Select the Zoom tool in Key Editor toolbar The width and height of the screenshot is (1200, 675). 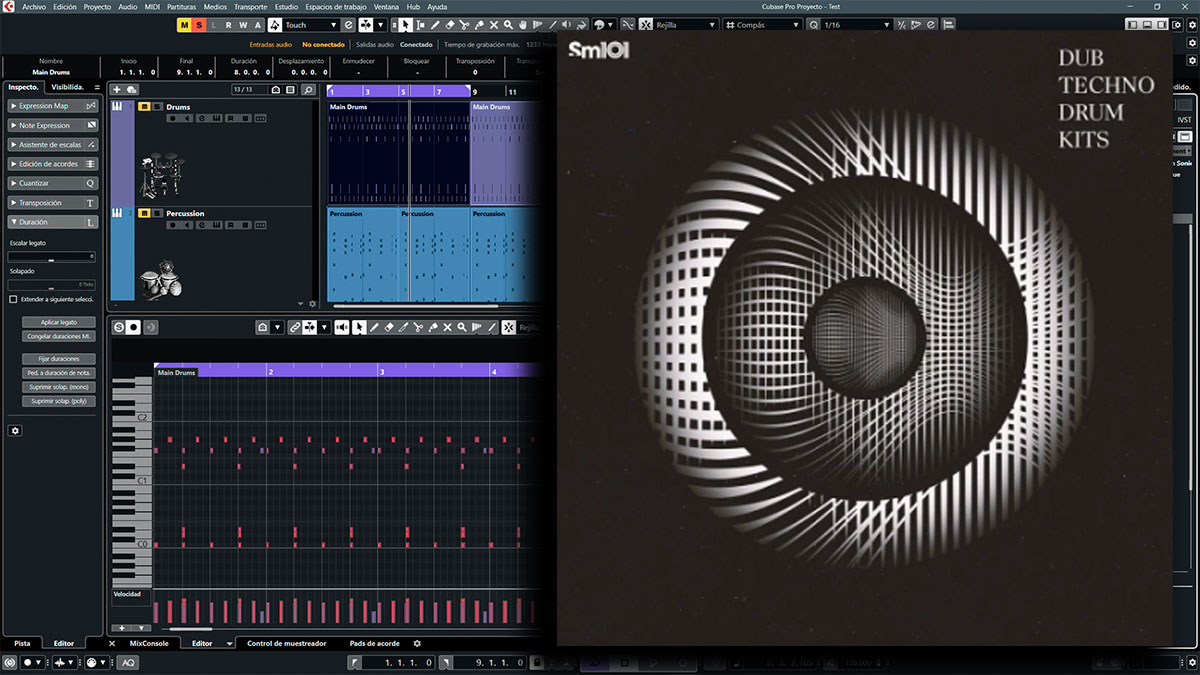(x=462, y=327)
